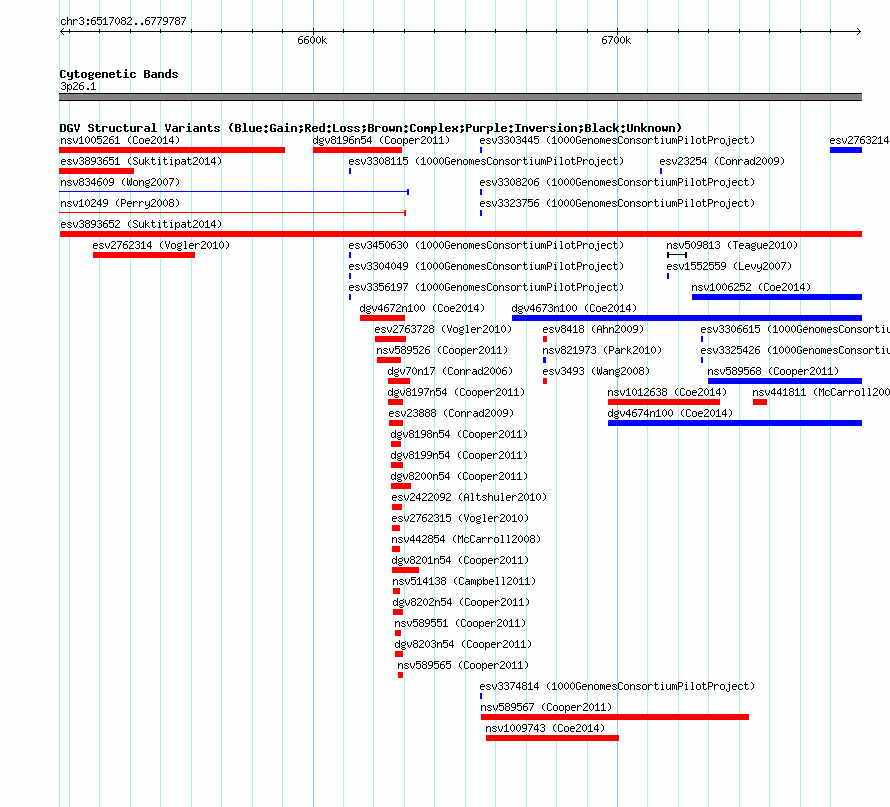Select esv3356197 variant label

tap(486, 287)
